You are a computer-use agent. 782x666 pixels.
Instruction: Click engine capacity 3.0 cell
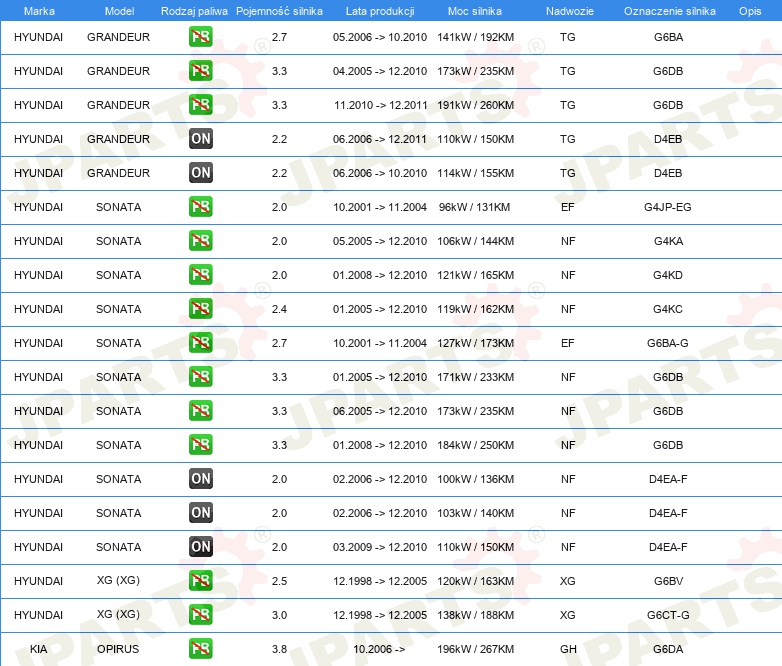(279, 615)
